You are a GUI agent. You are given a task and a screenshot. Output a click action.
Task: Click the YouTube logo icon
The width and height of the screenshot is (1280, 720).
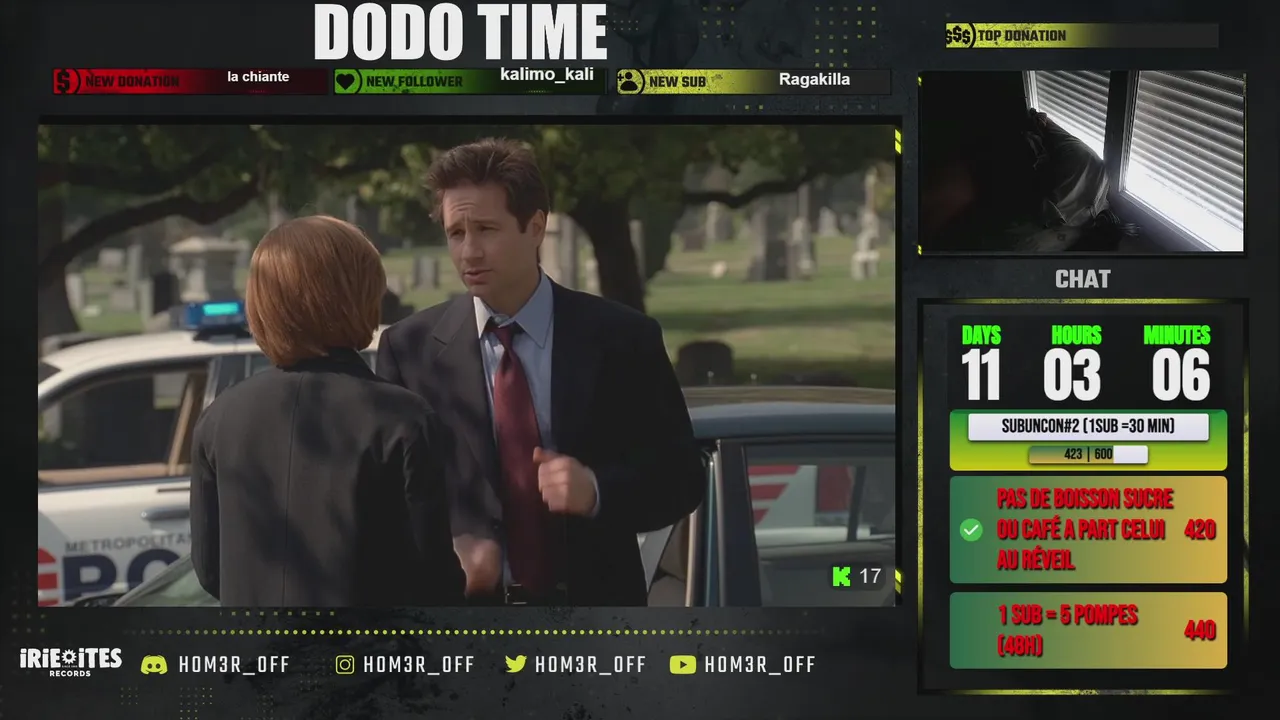pyautogui.click(x=683, y=664)
